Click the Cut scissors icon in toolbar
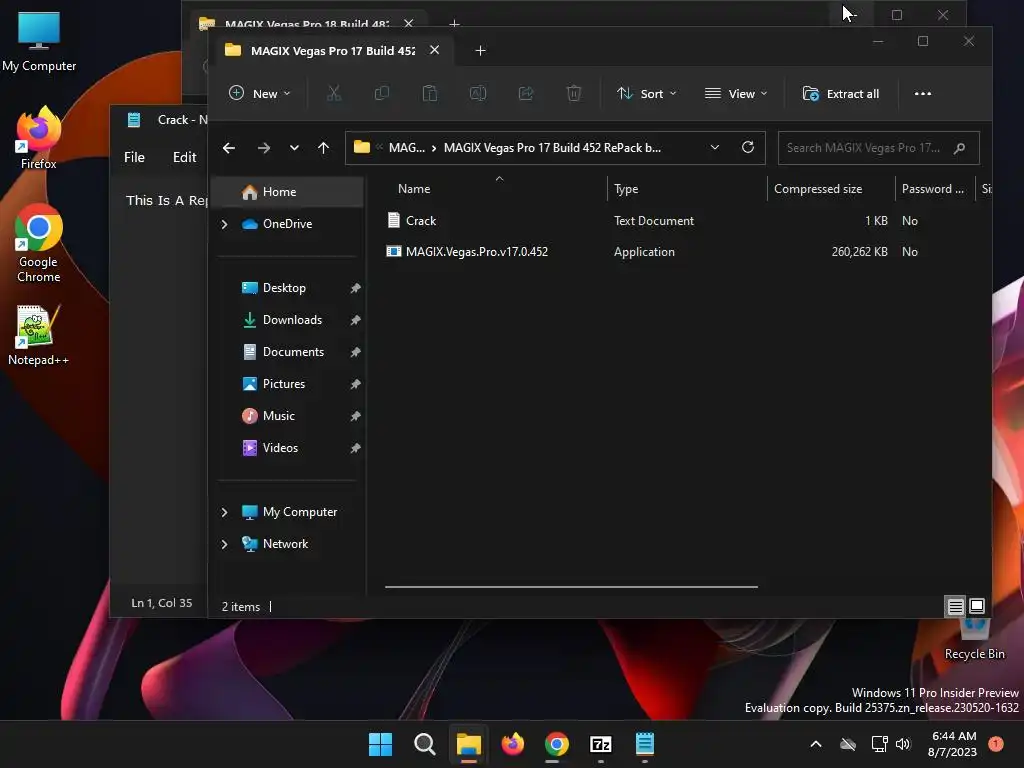This screenshot has height=768, width=1024. 334,93
